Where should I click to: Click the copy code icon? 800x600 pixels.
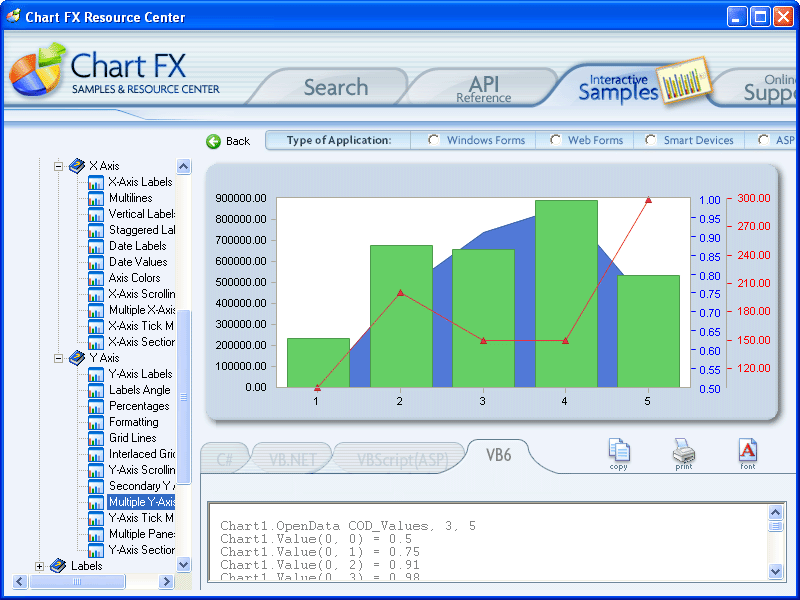621,450
